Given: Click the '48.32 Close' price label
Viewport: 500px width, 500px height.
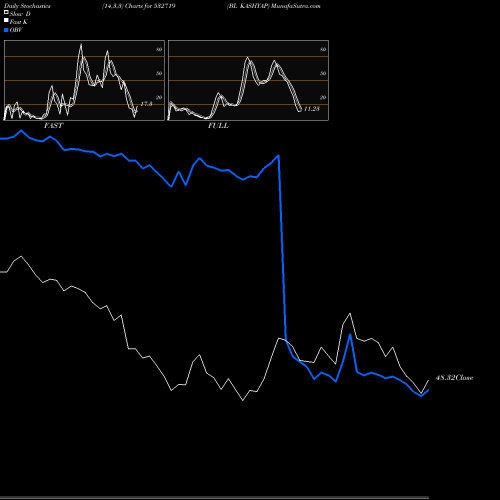Looking at the screenshot, I should (x=454, y=378).
